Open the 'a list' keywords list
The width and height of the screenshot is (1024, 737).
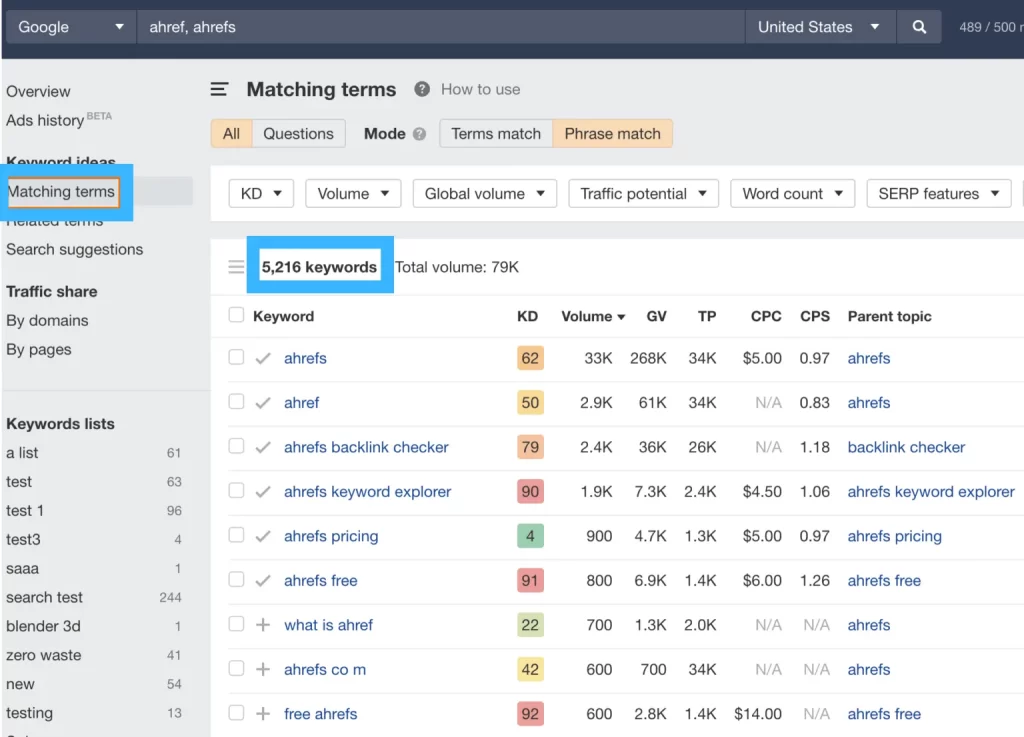tap(22, 453)
